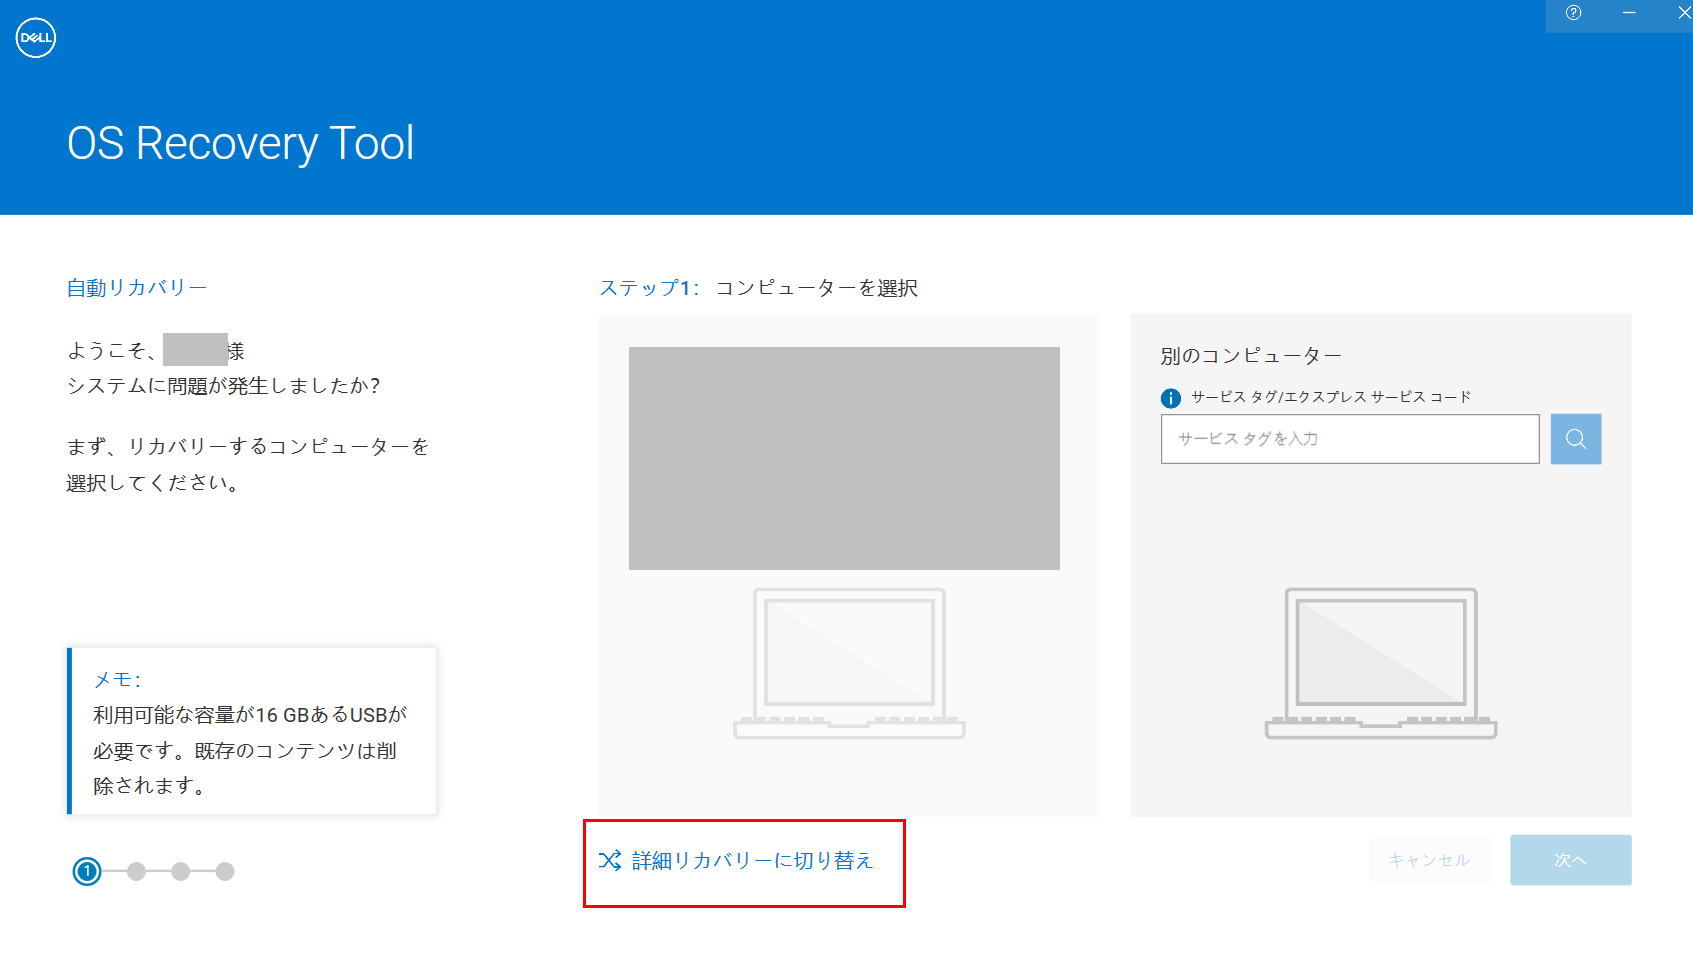Click the 別のコンピューター heading
Image resolution: width=1693 pixels, height=955 pixels.
click(1251, 356)
